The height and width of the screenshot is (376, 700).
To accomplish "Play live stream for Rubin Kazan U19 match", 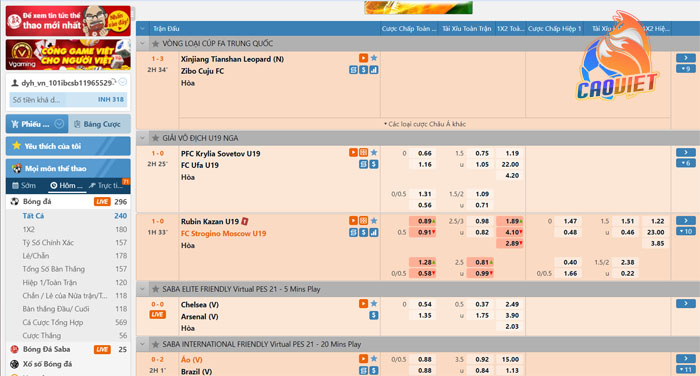I will [353, 221].
